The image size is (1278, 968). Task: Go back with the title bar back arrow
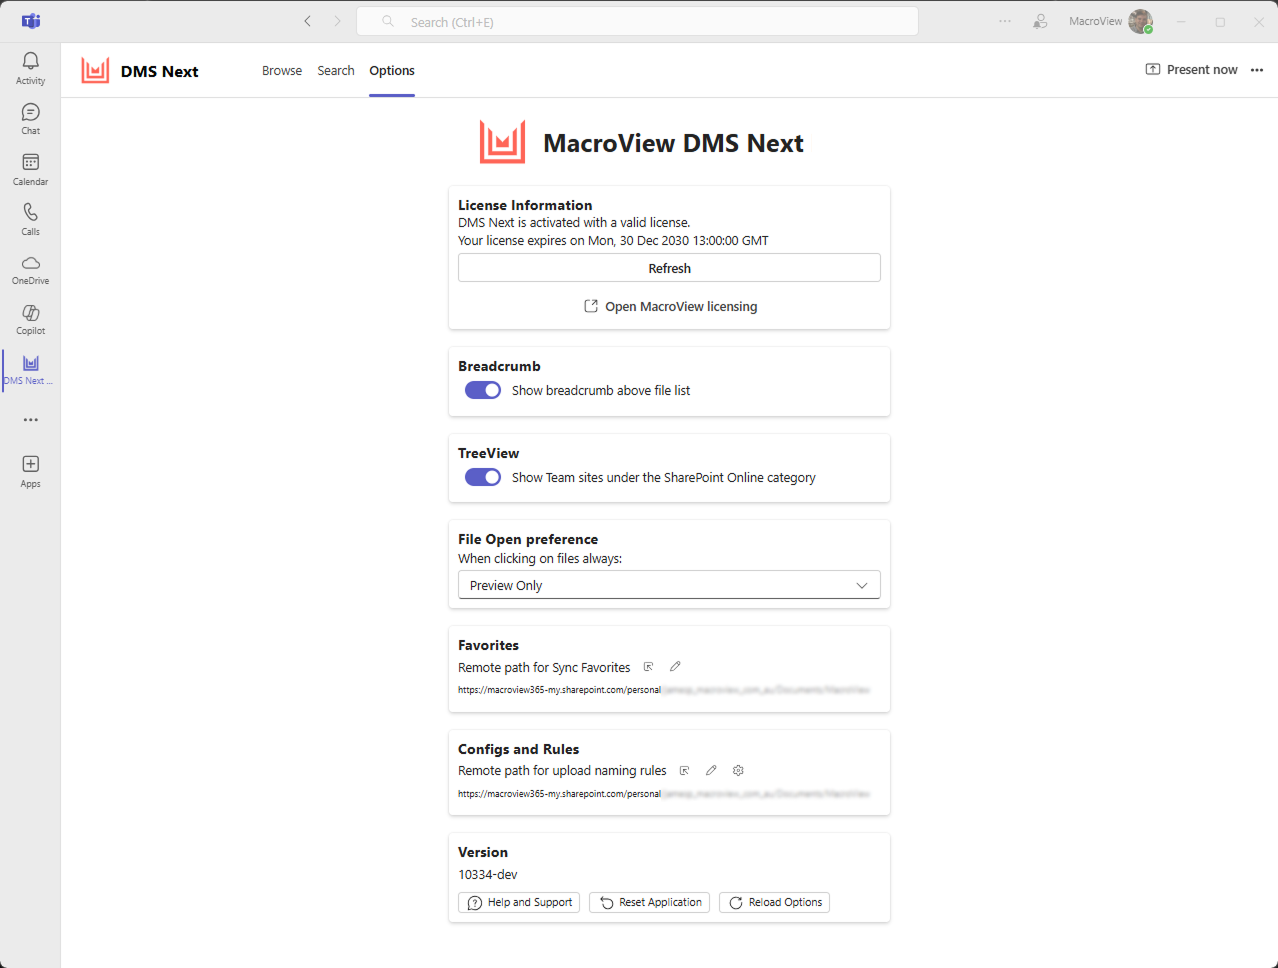[x=308, y=21]
